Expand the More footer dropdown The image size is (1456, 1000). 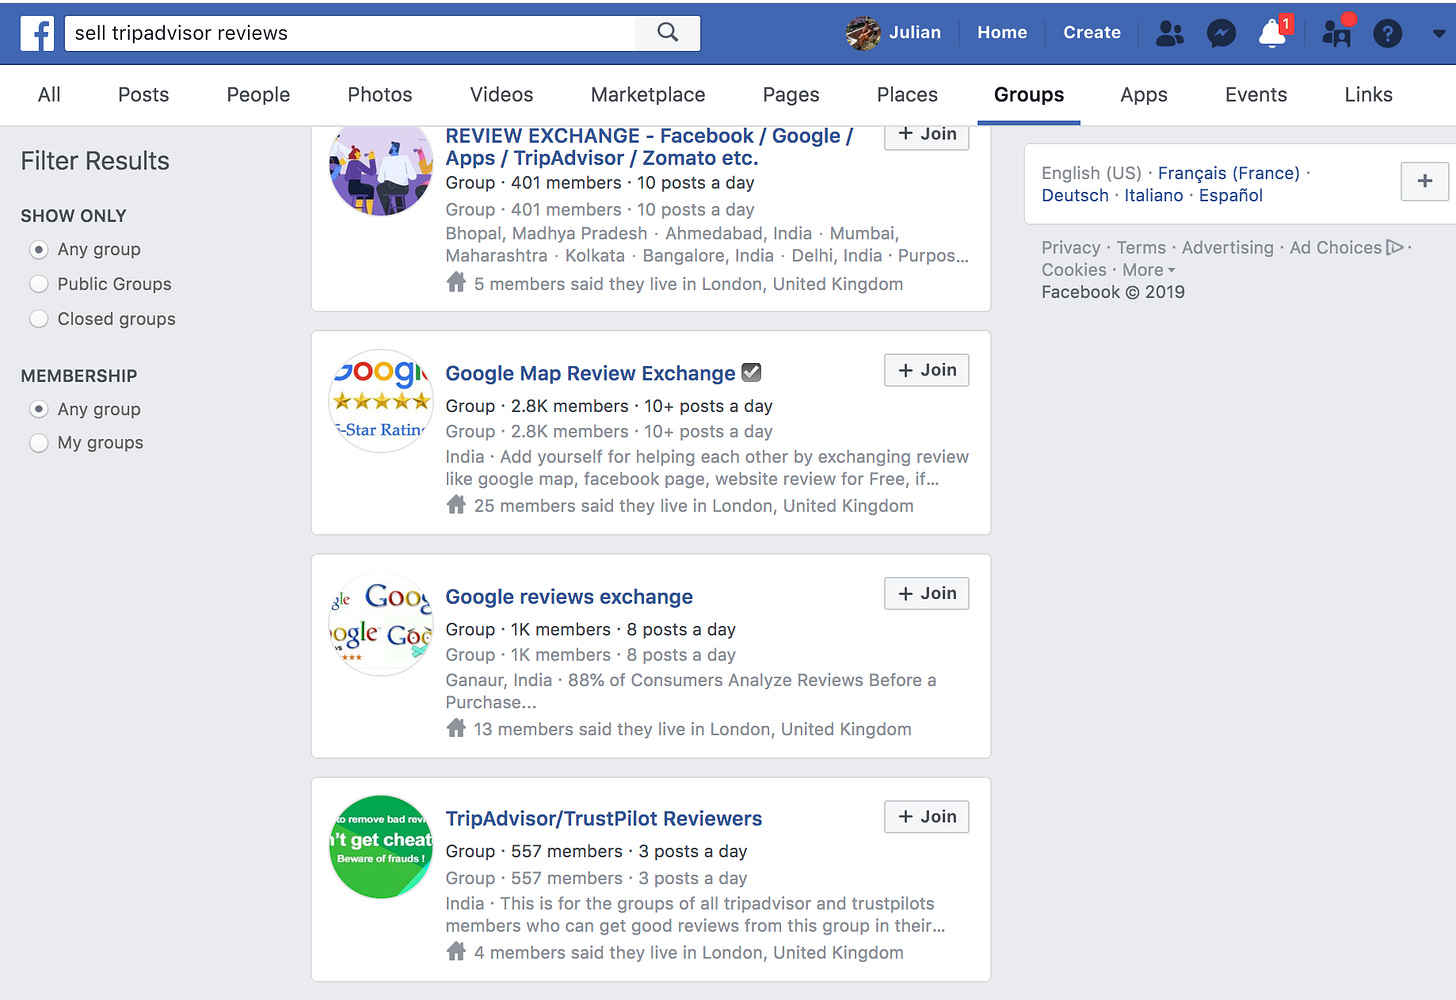coord(1149,270)
